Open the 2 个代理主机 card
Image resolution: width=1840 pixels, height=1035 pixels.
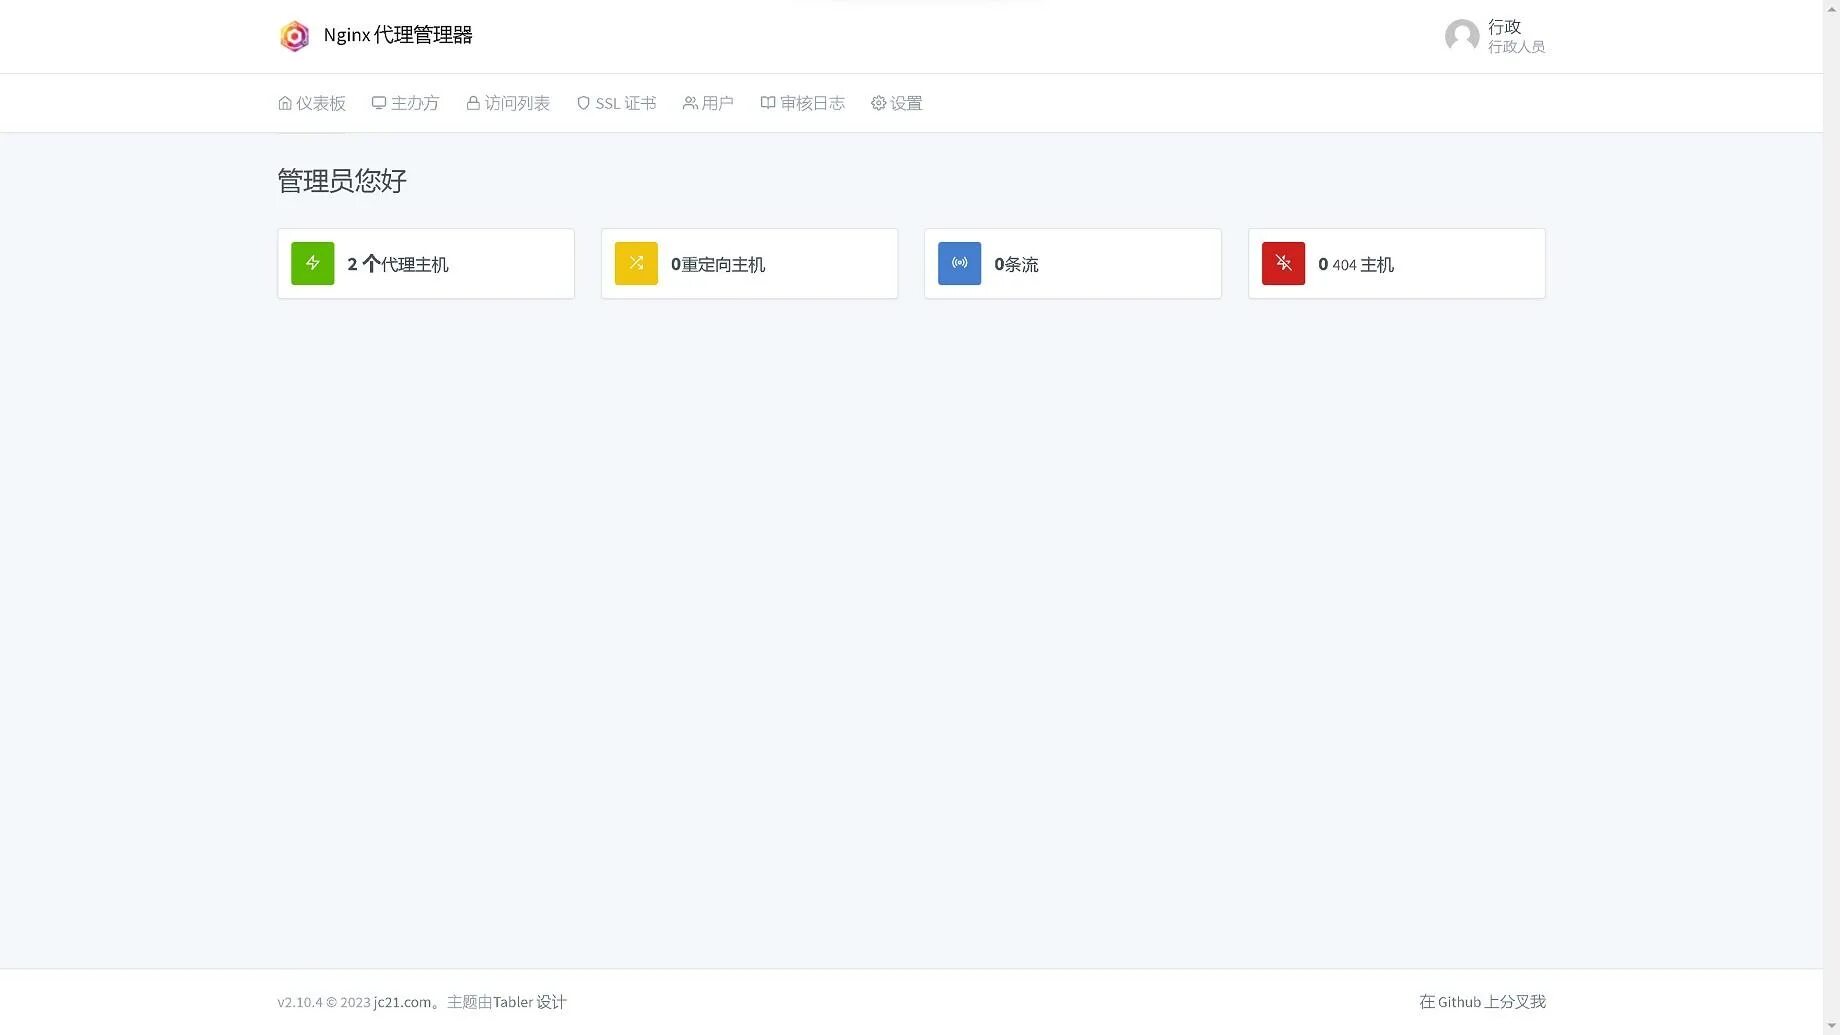(x=426, y=264)
